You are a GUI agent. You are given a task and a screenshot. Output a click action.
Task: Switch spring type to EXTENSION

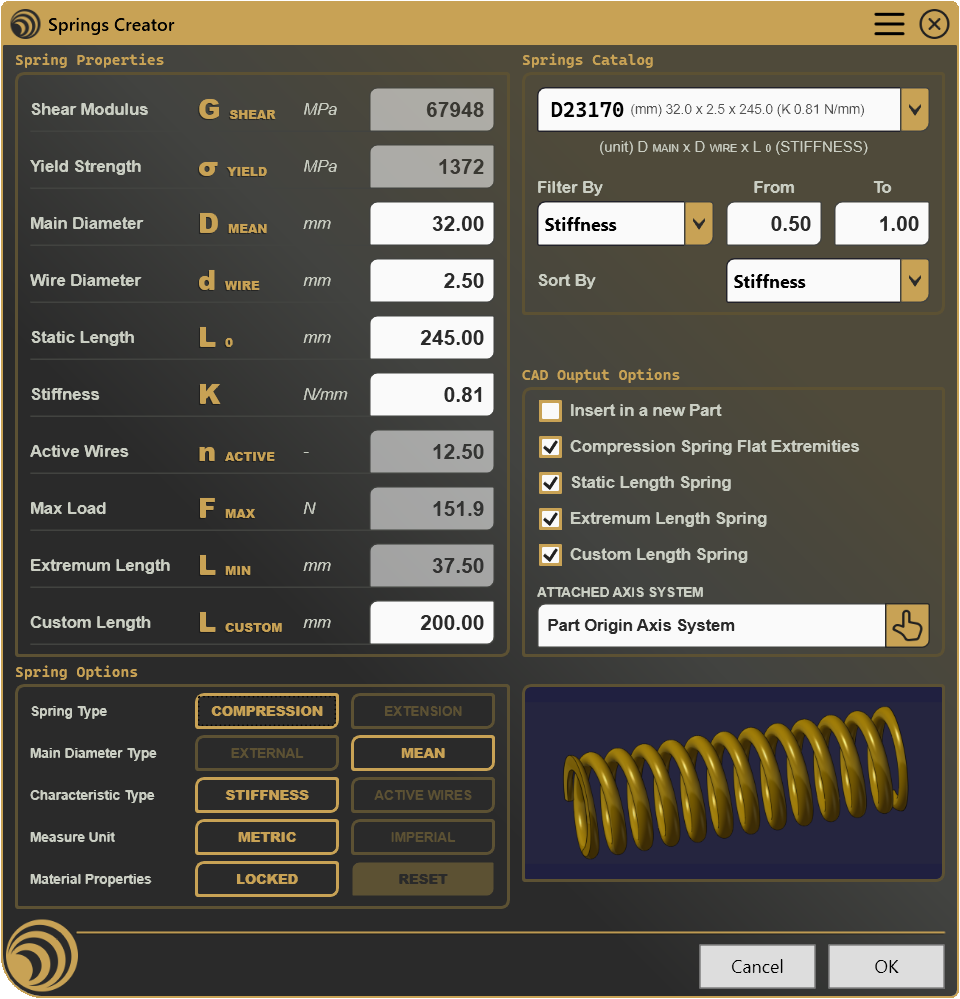click(423, 711)
